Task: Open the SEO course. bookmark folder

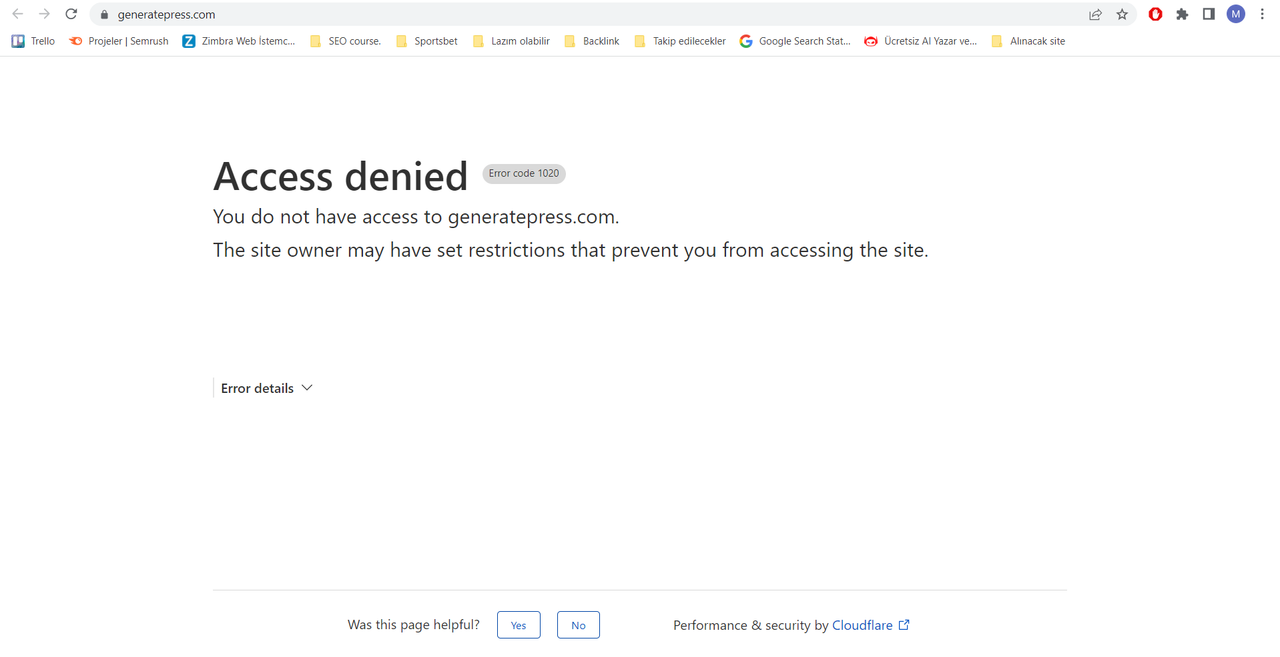Action: [x=346, y=41]
